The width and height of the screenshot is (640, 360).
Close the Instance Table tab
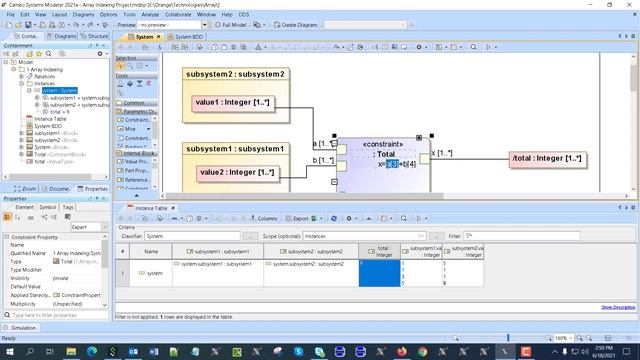(173, 208)
